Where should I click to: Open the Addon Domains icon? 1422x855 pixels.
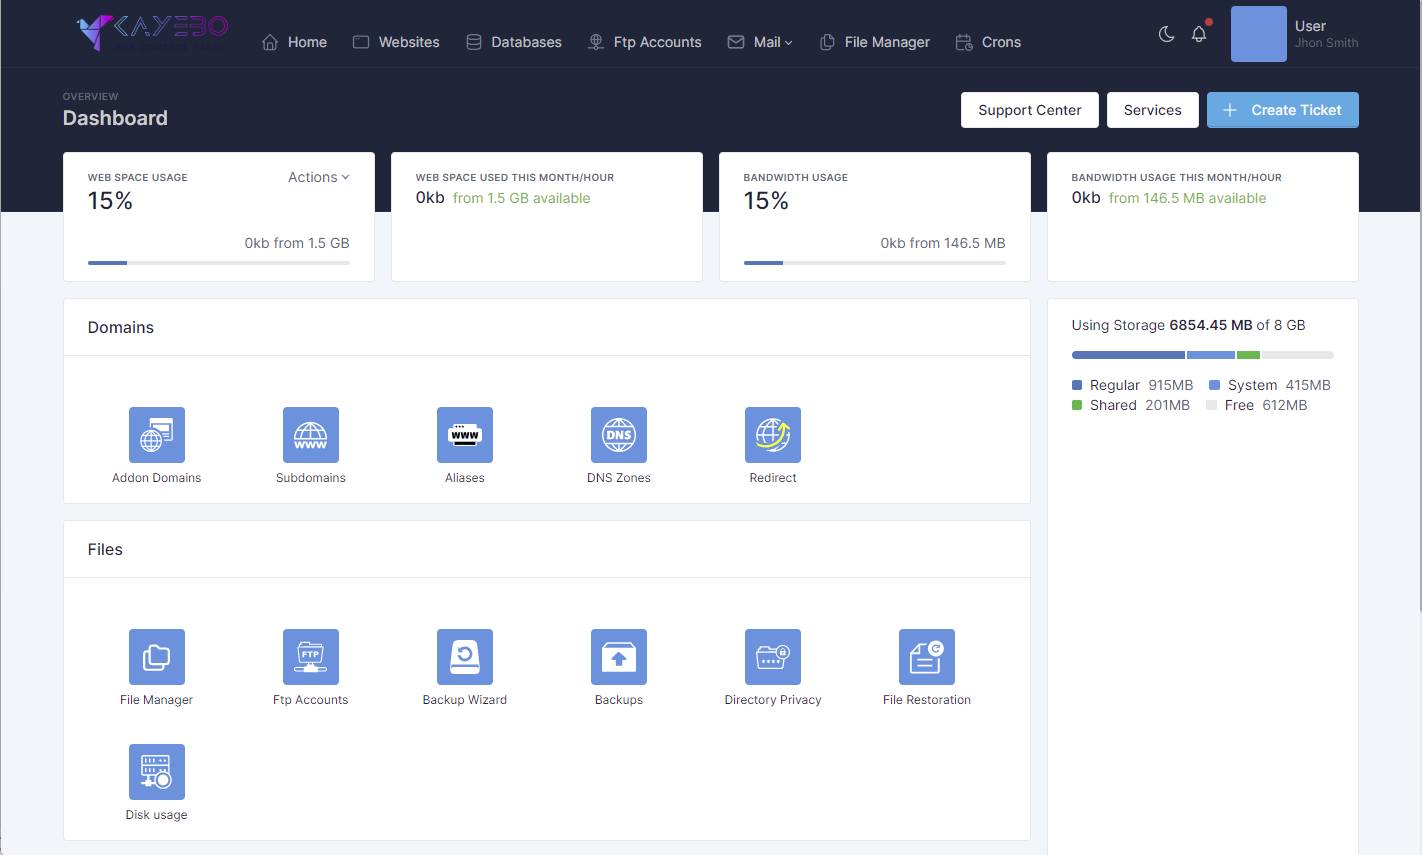click(157, 435)
